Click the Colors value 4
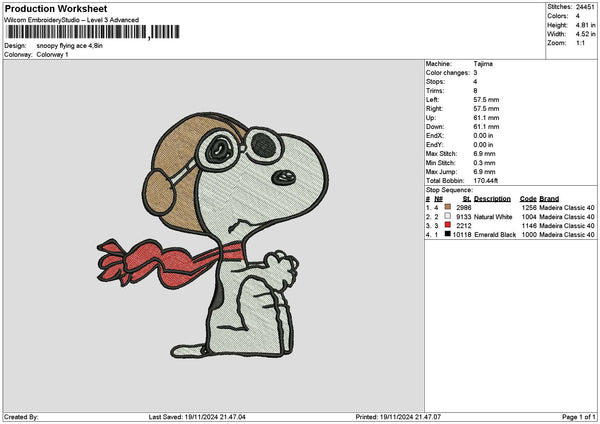The image size is (600, 424). coord(578,16)
